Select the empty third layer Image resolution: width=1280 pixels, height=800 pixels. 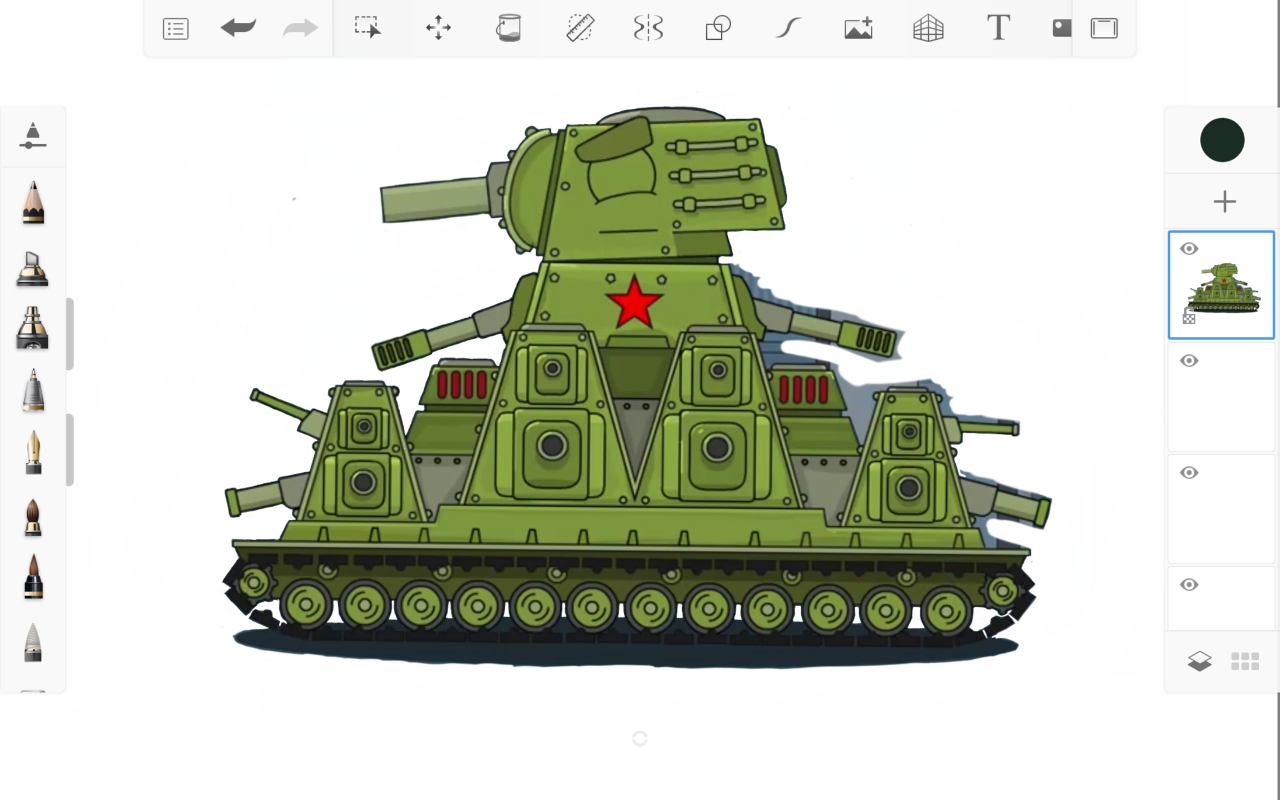pos(1222,509)
